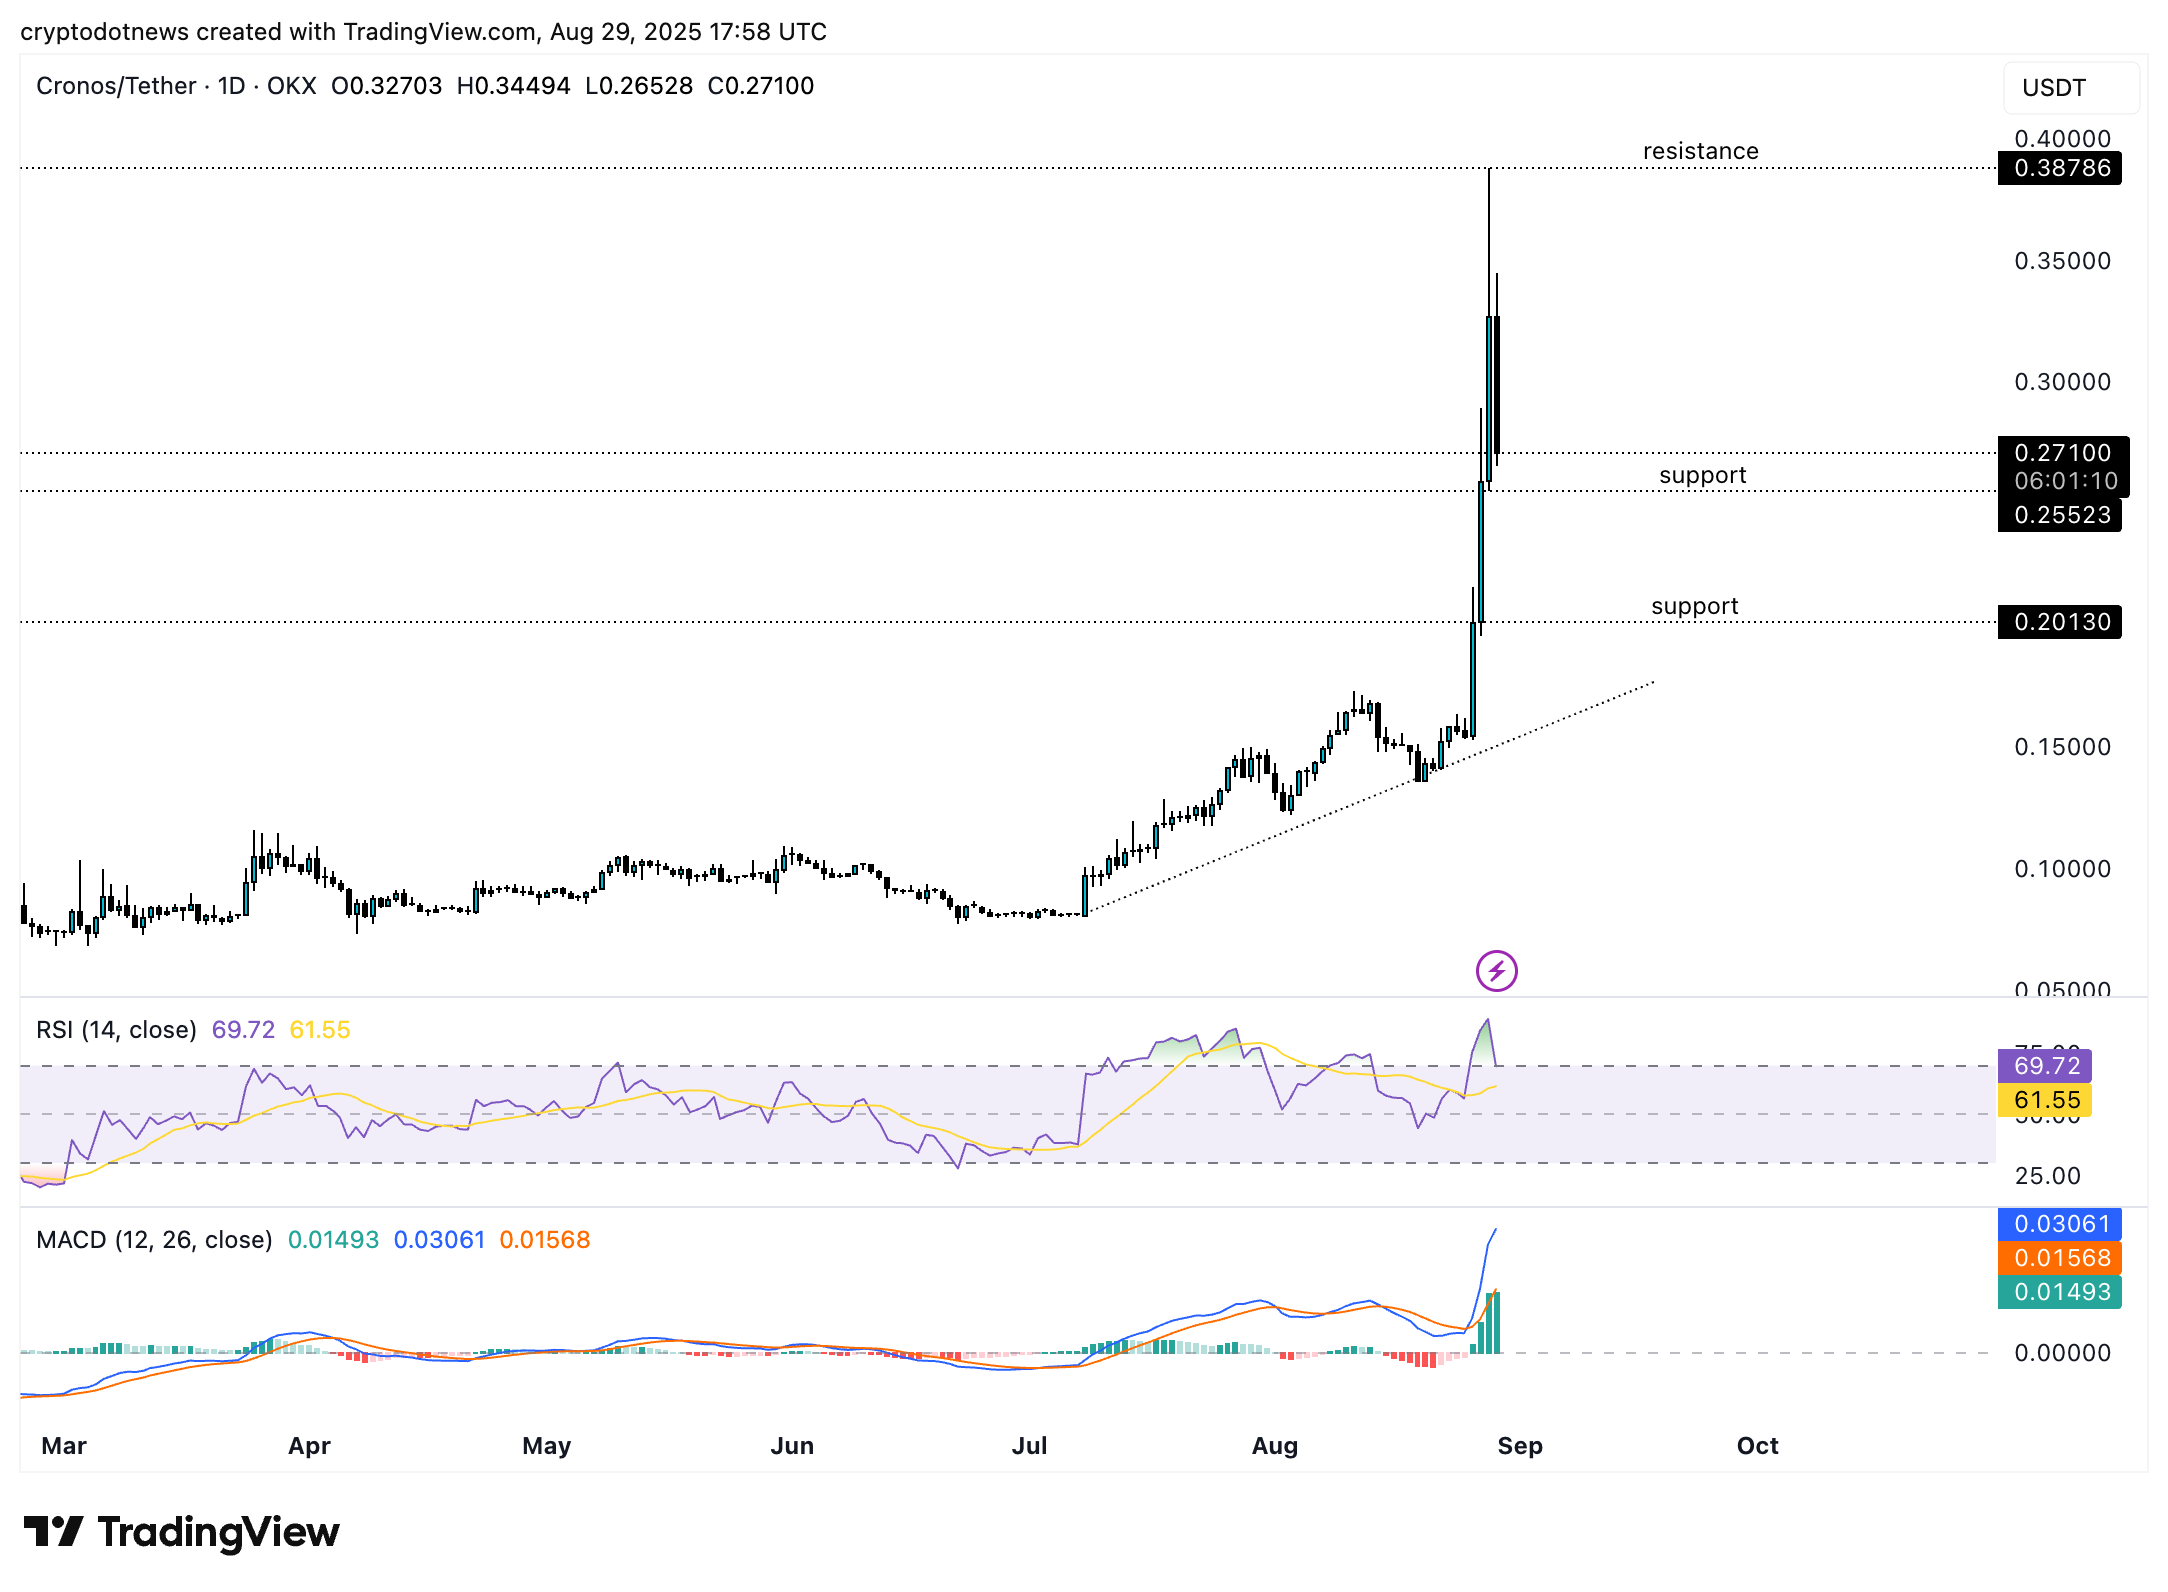This screenshot has width=2168, height=1592.
Task: Click the purple RSI value tag 69.72
Action: [x=2045, y=1066]
